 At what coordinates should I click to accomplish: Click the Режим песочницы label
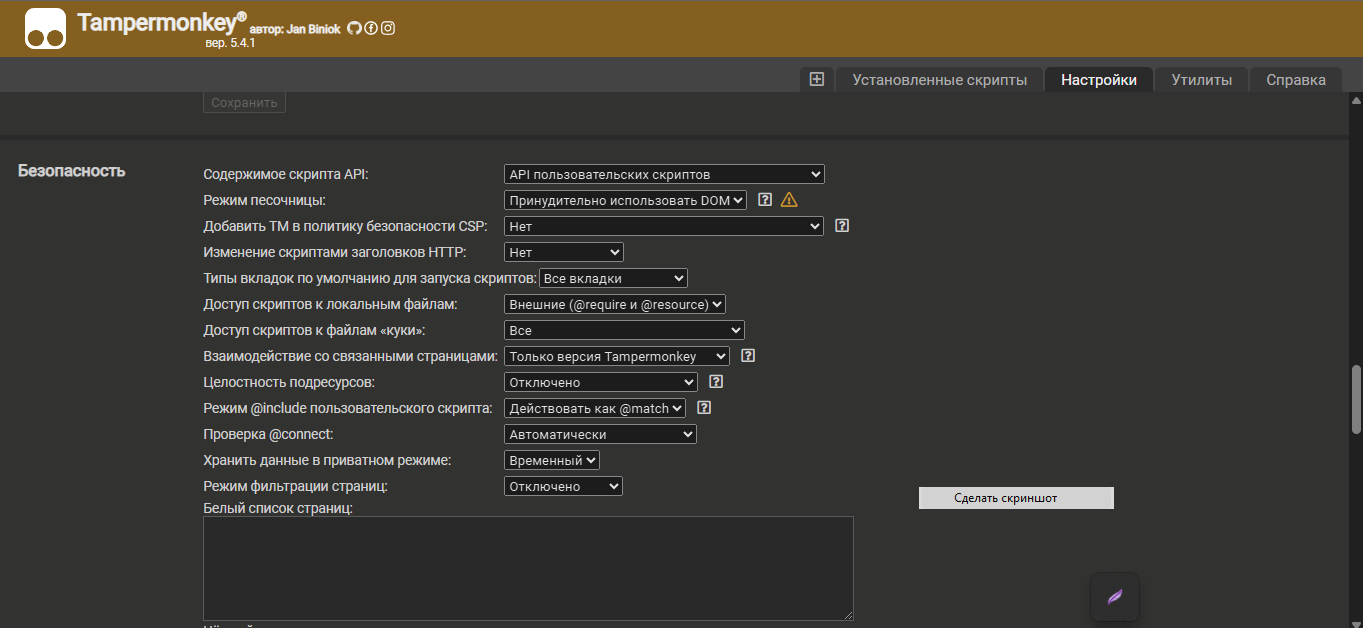[x=264, y=200]
